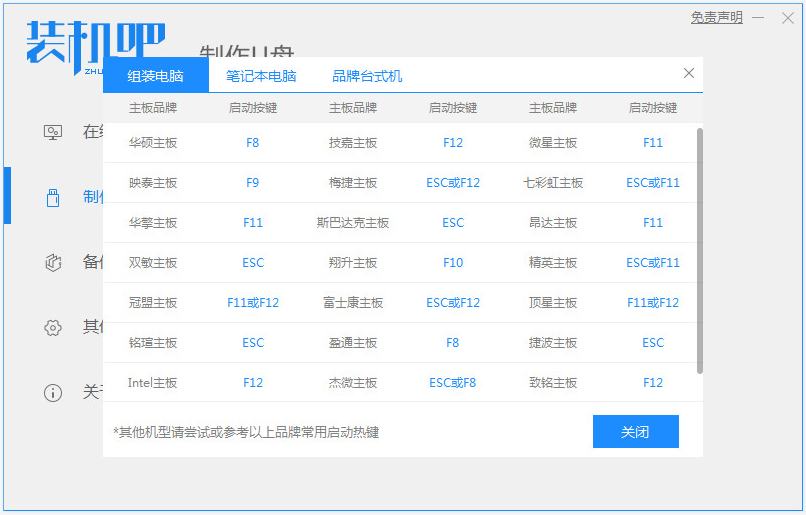Click the F12 hotkey for Intel主板
The width and height of the screenshot is (806, 515).
tap(253, 383)
